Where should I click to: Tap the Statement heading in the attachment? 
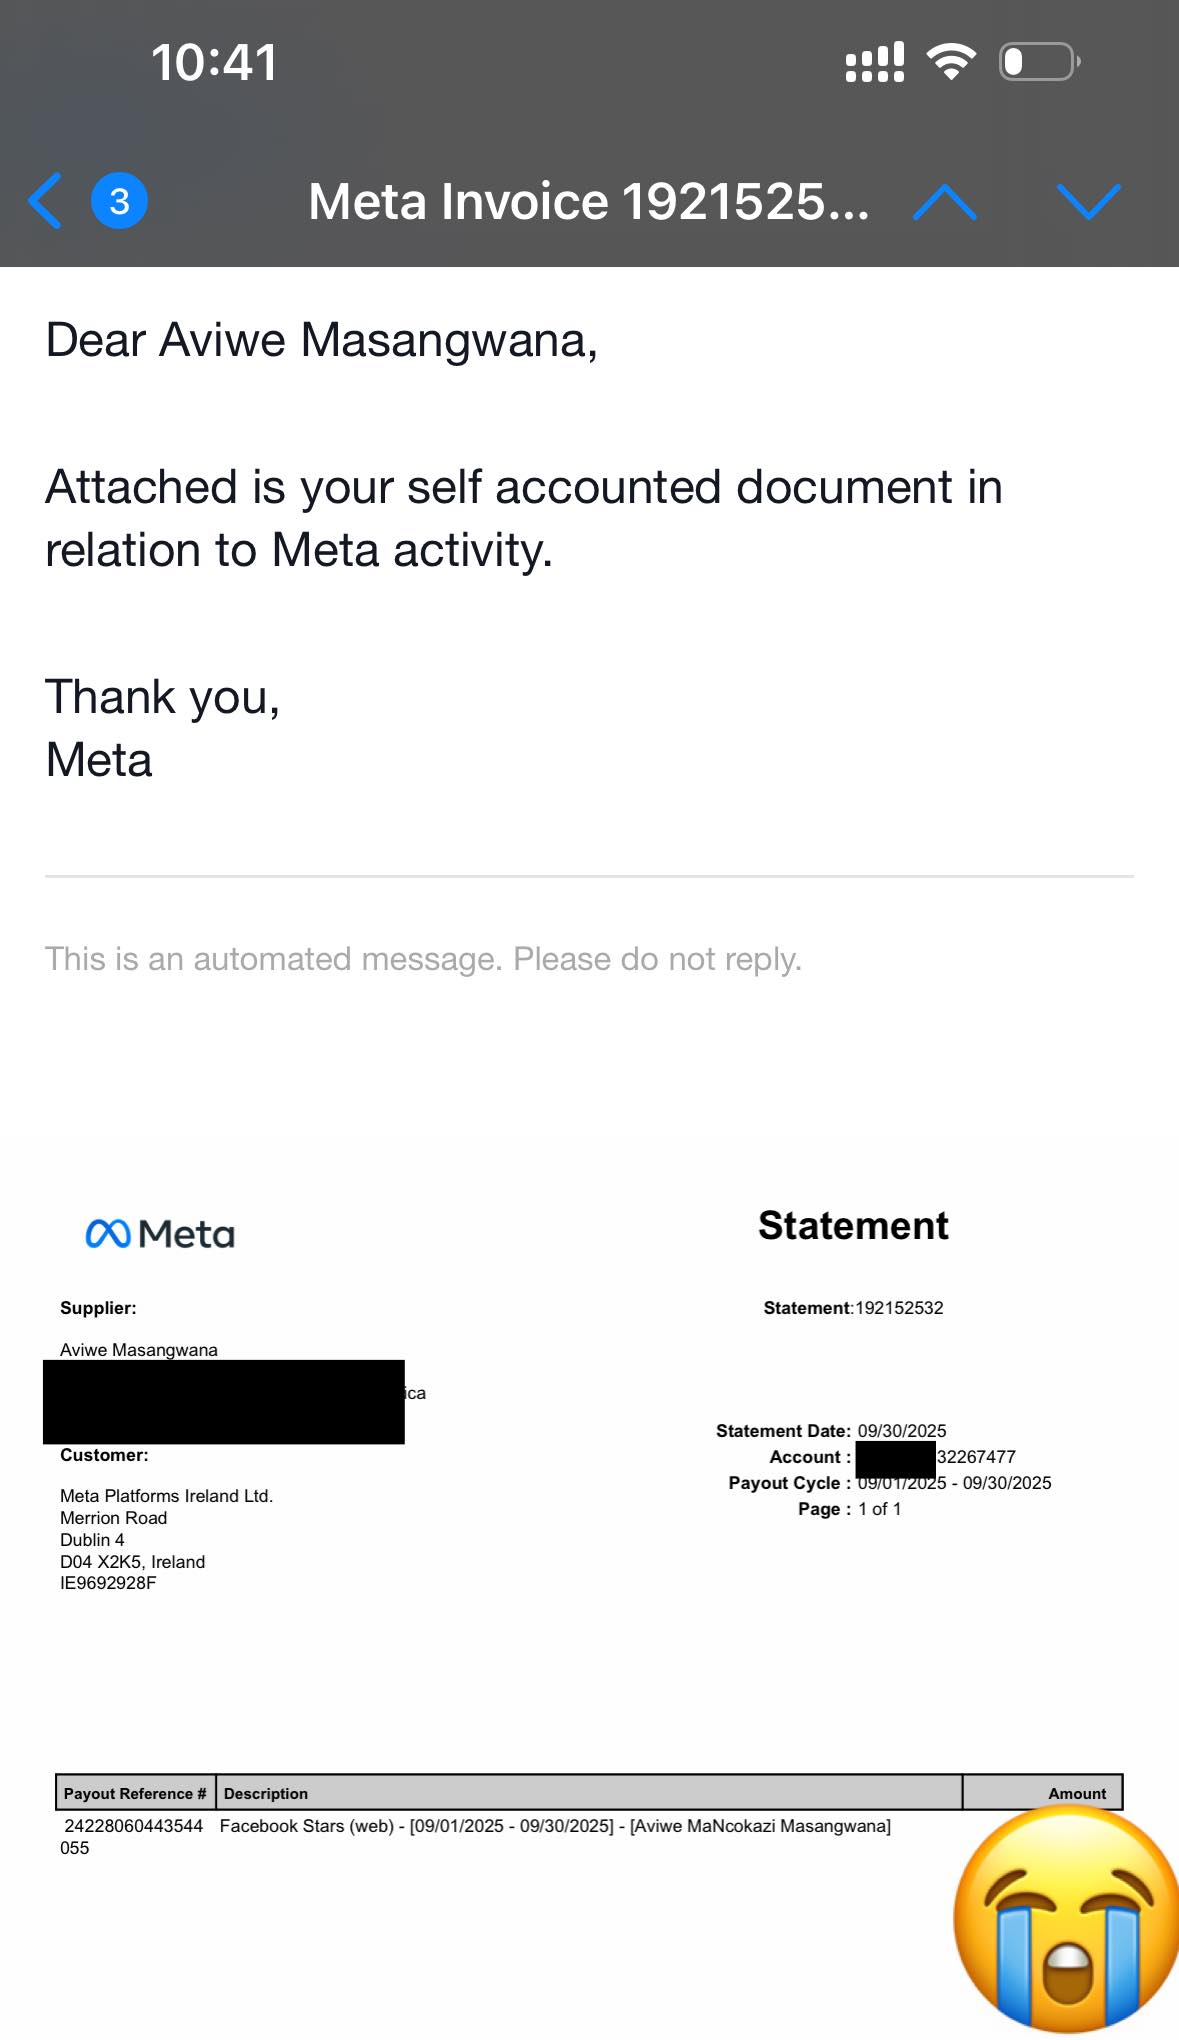click(853, 1226)
